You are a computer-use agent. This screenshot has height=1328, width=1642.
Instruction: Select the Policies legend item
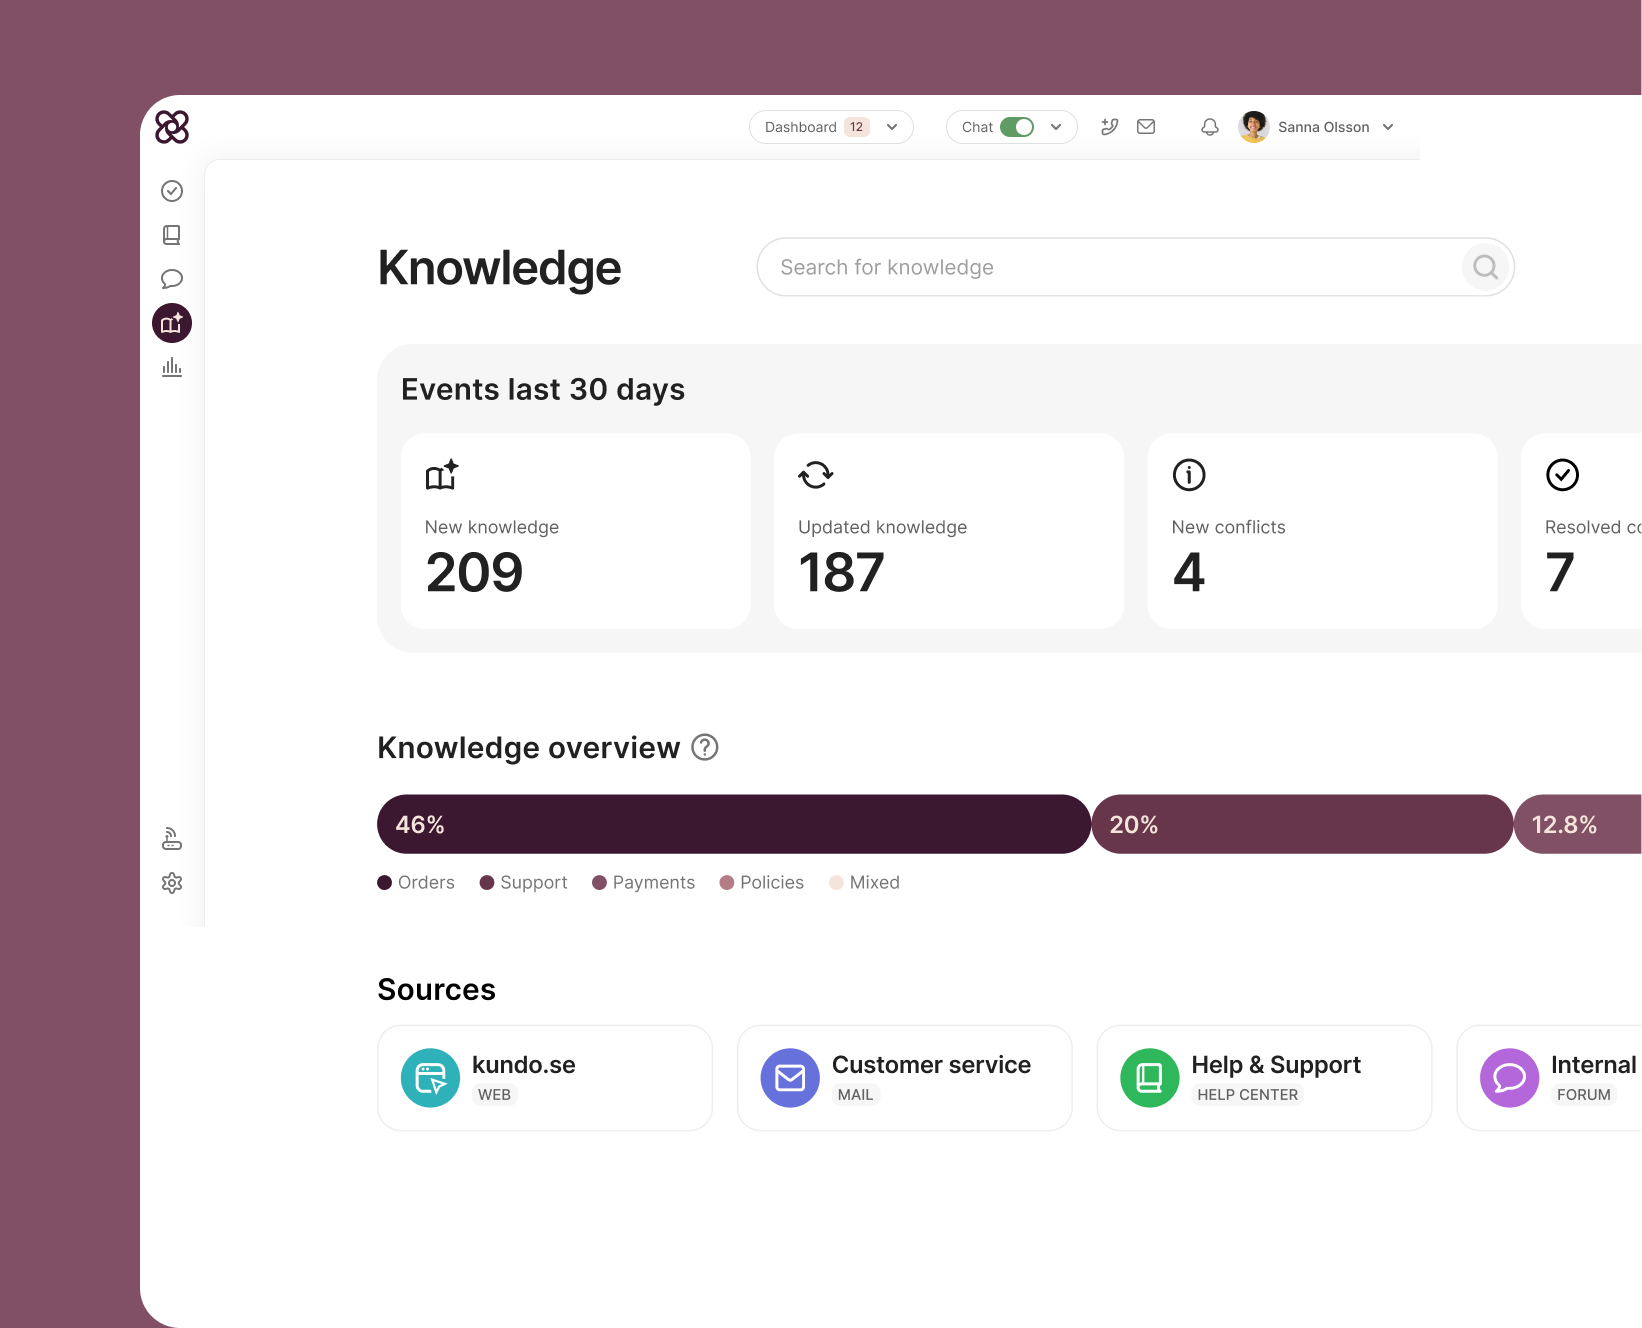(761, 882)
